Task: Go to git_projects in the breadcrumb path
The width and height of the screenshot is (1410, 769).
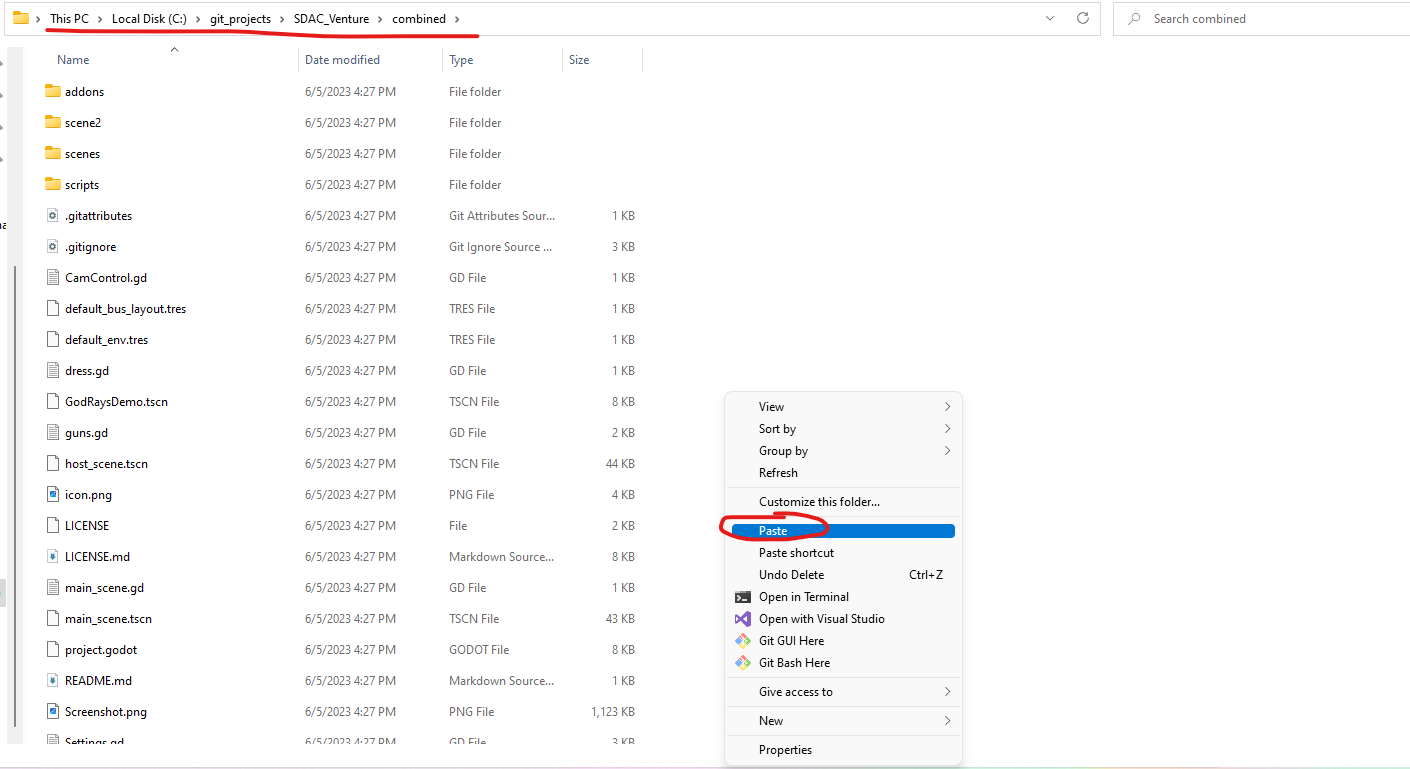Action: click(240, 19)
